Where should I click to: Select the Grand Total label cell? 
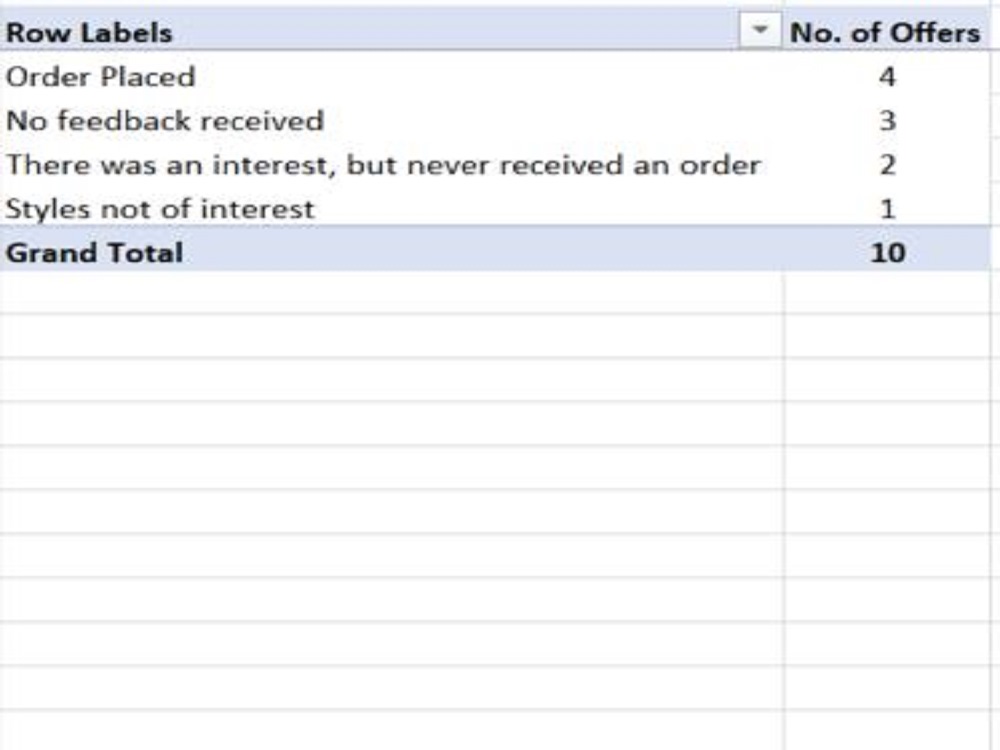coord(392,252)
